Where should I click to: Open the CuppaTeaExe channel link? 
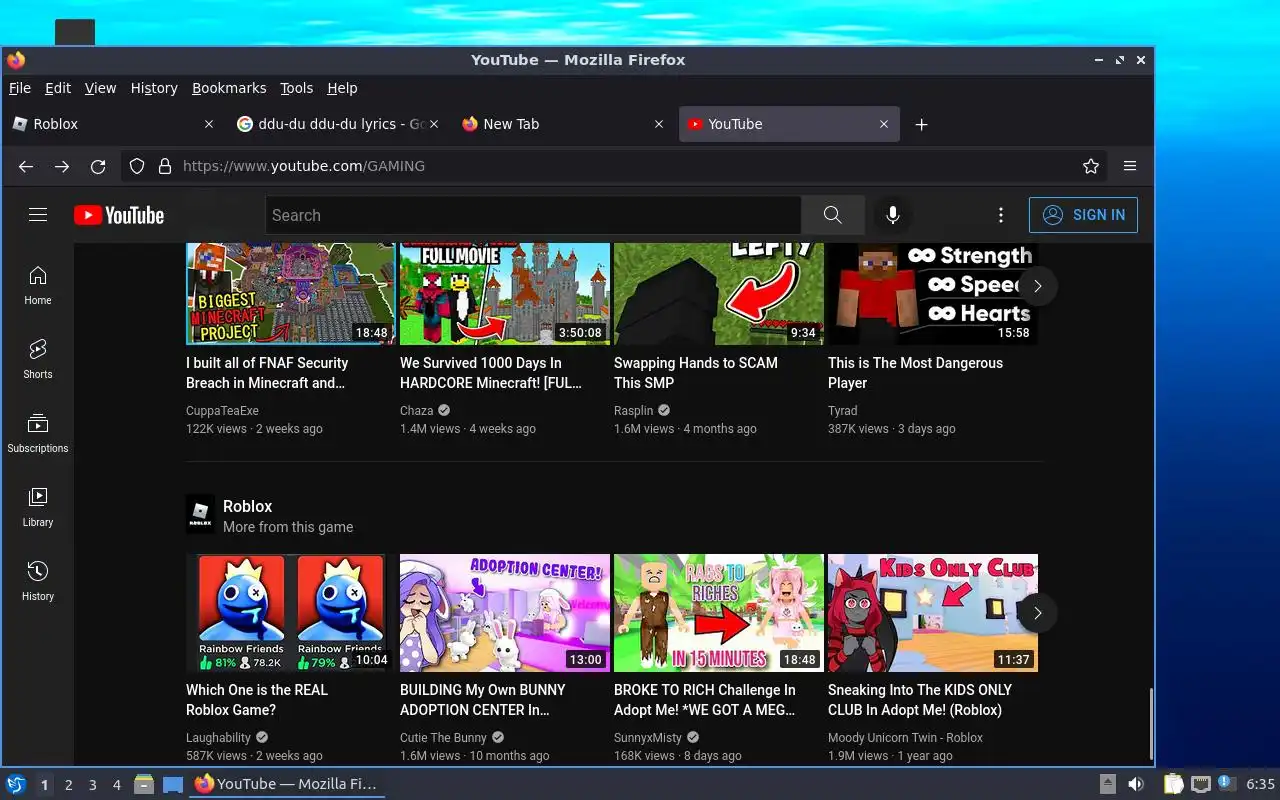[222, 411]
